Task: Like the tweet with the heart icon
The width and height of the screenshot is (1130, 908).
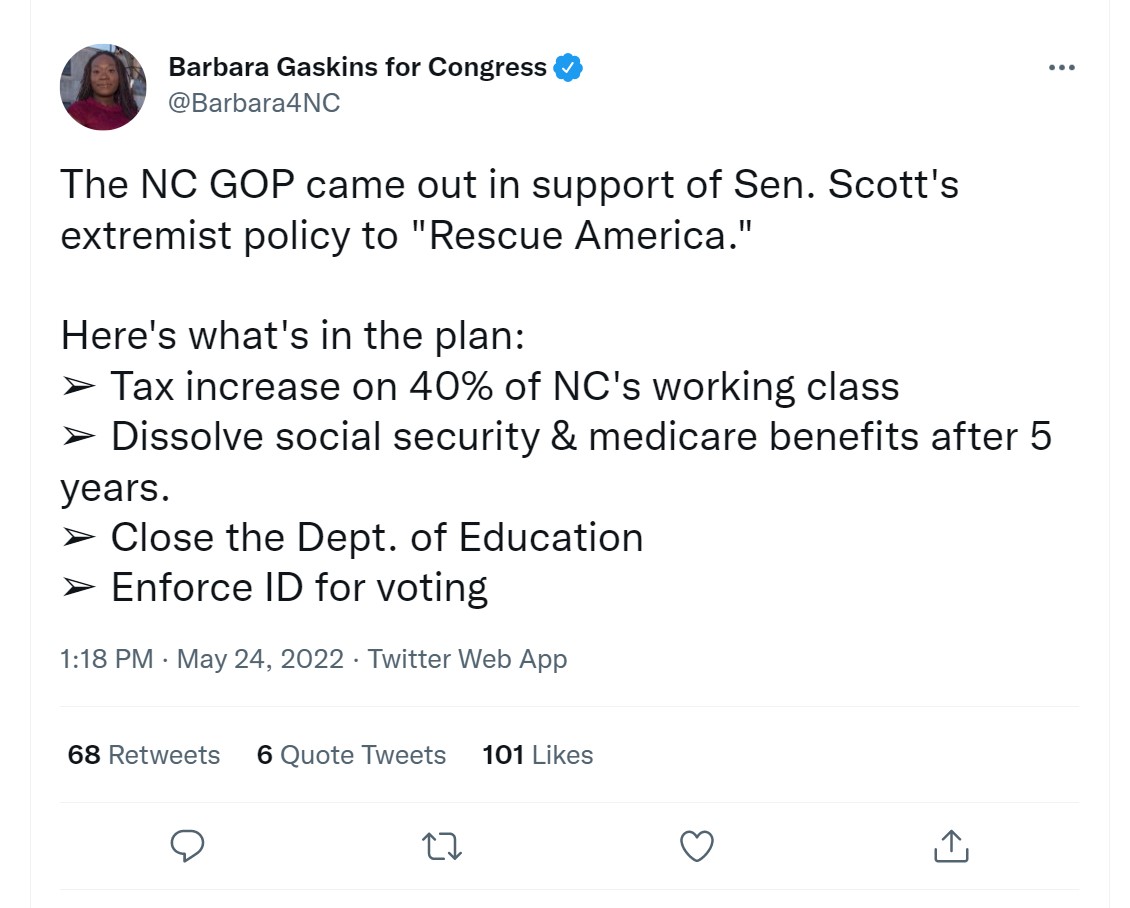Action: [696, 846]
